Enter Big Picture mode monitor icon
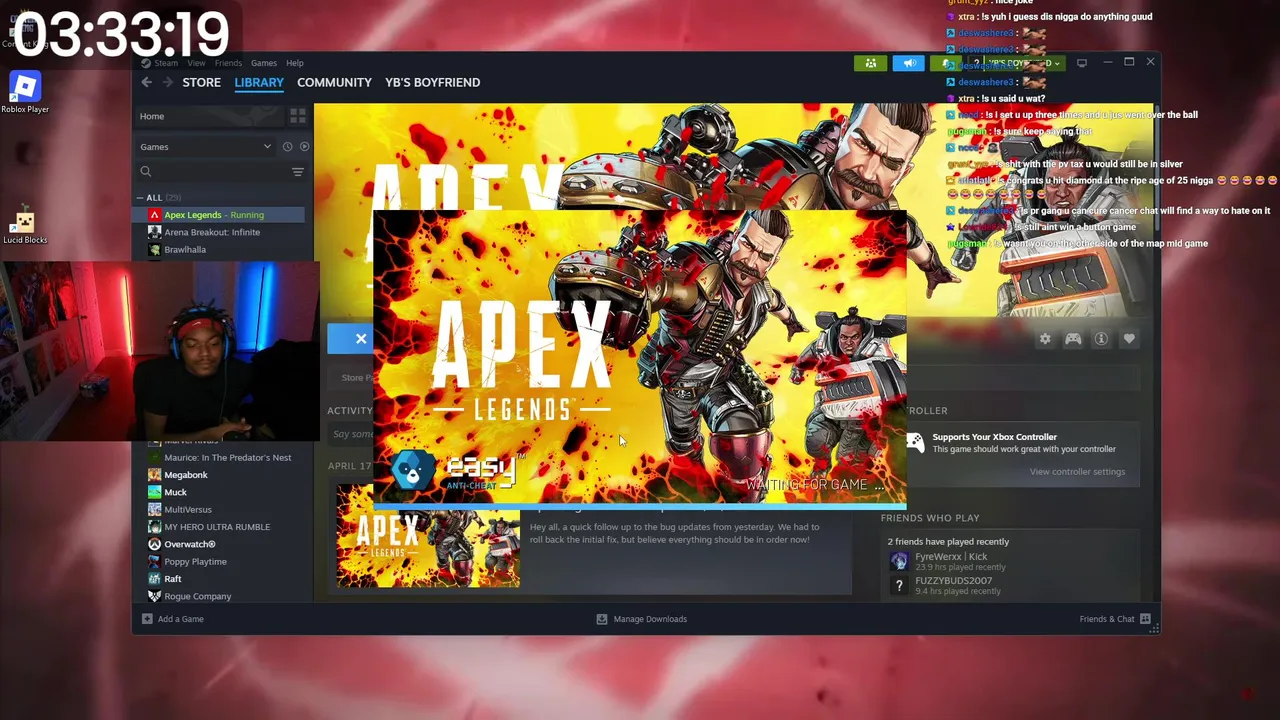This screenshot has width=1280, height=720. [1081, 63]
